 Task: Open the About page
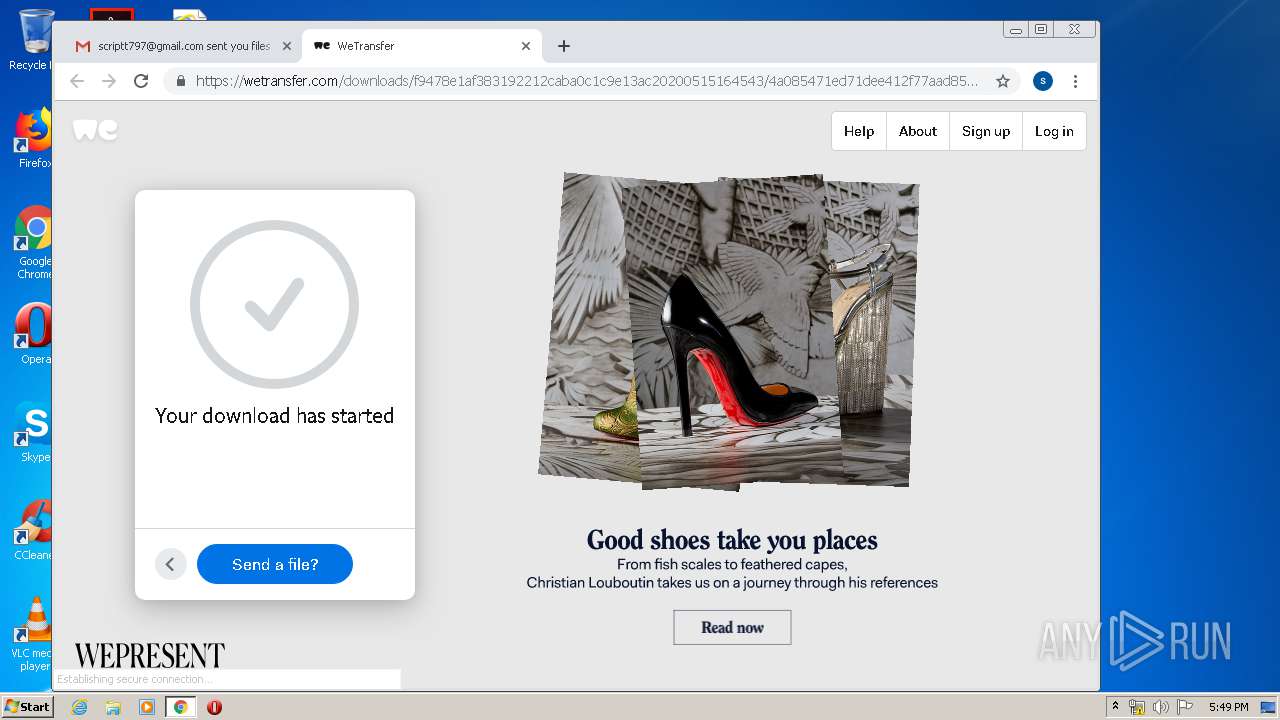pos(918,131)
